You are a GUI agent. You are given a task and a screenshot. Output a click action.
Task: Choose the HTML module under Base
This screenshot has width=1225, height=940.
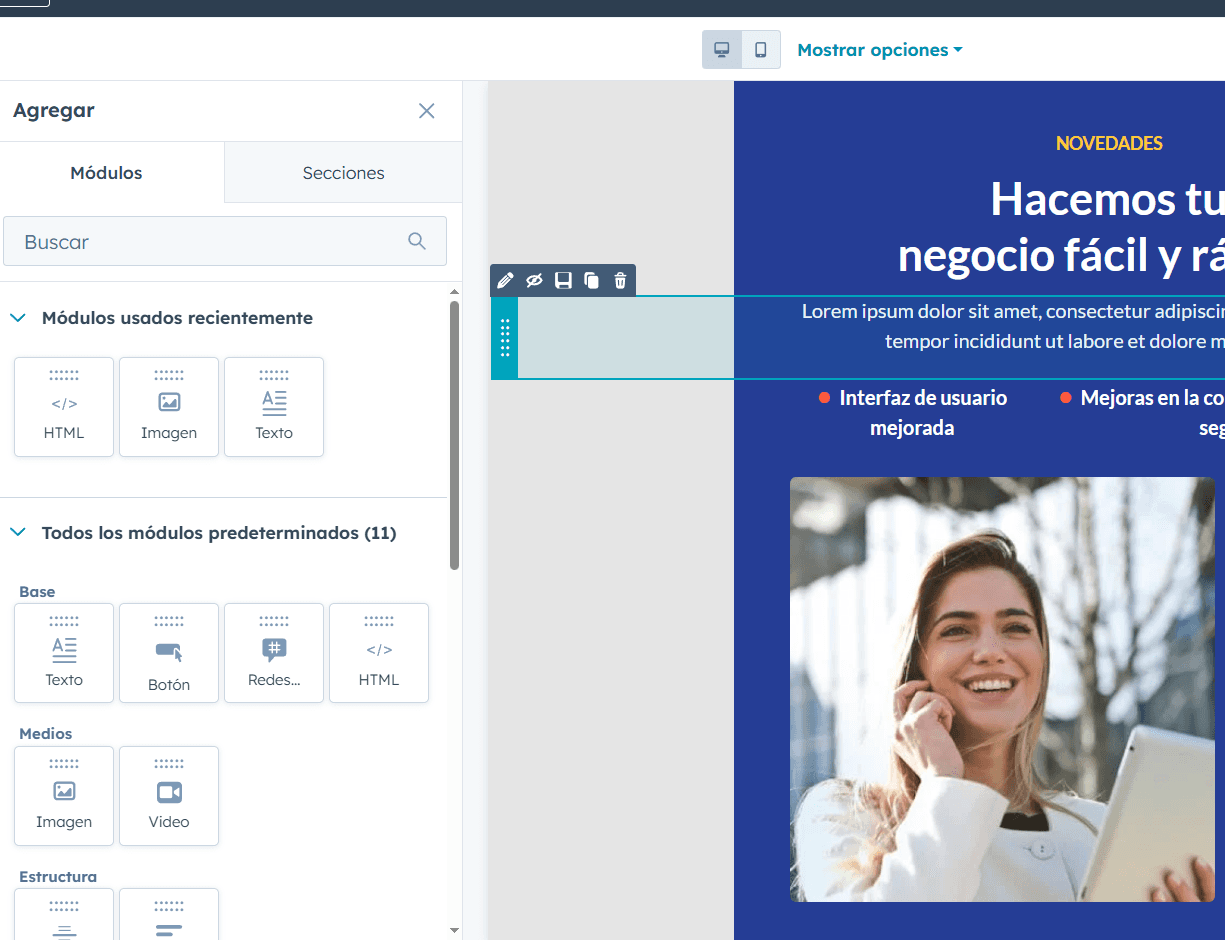[x=379, y=653]
